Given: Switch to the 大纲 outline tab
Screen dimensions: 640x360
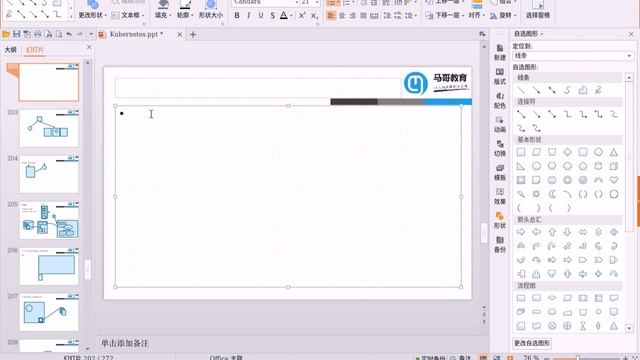Looking at the screenshot, I should click(10, 50).
